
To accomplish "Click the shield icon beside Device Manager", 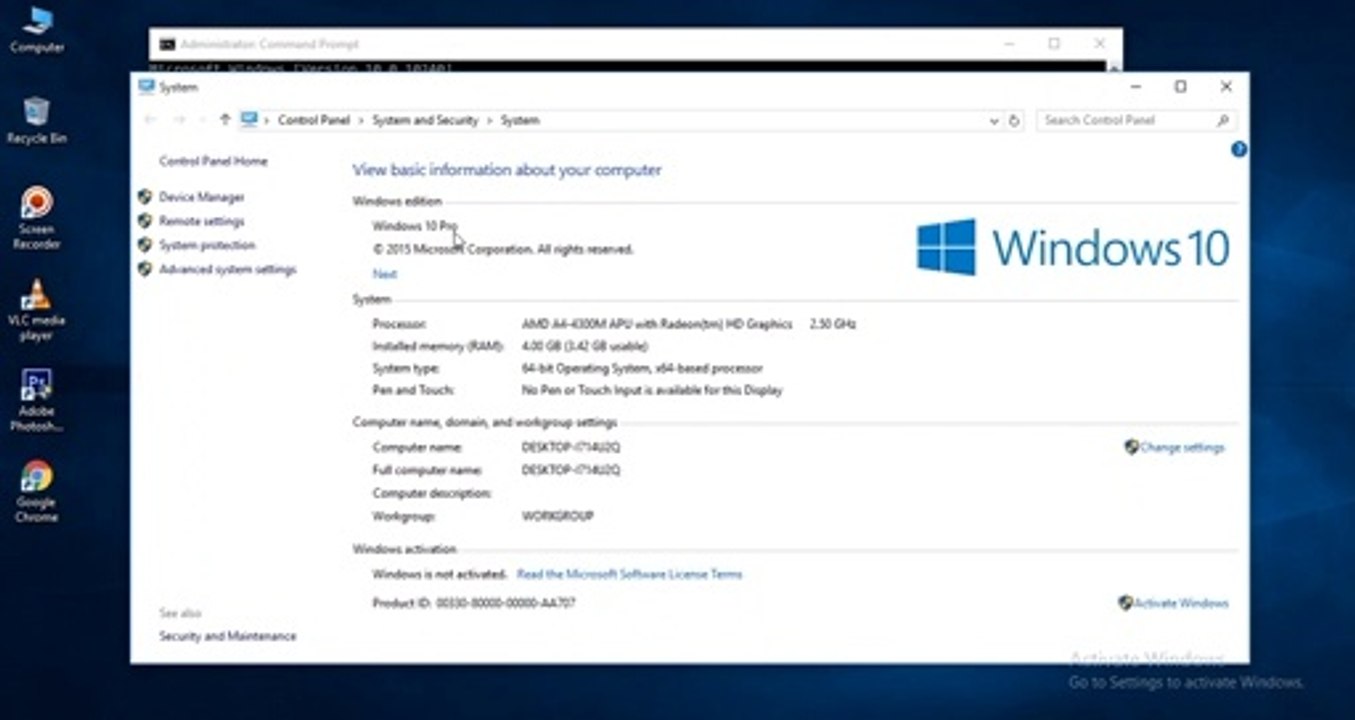I will (x=145, y=197).
